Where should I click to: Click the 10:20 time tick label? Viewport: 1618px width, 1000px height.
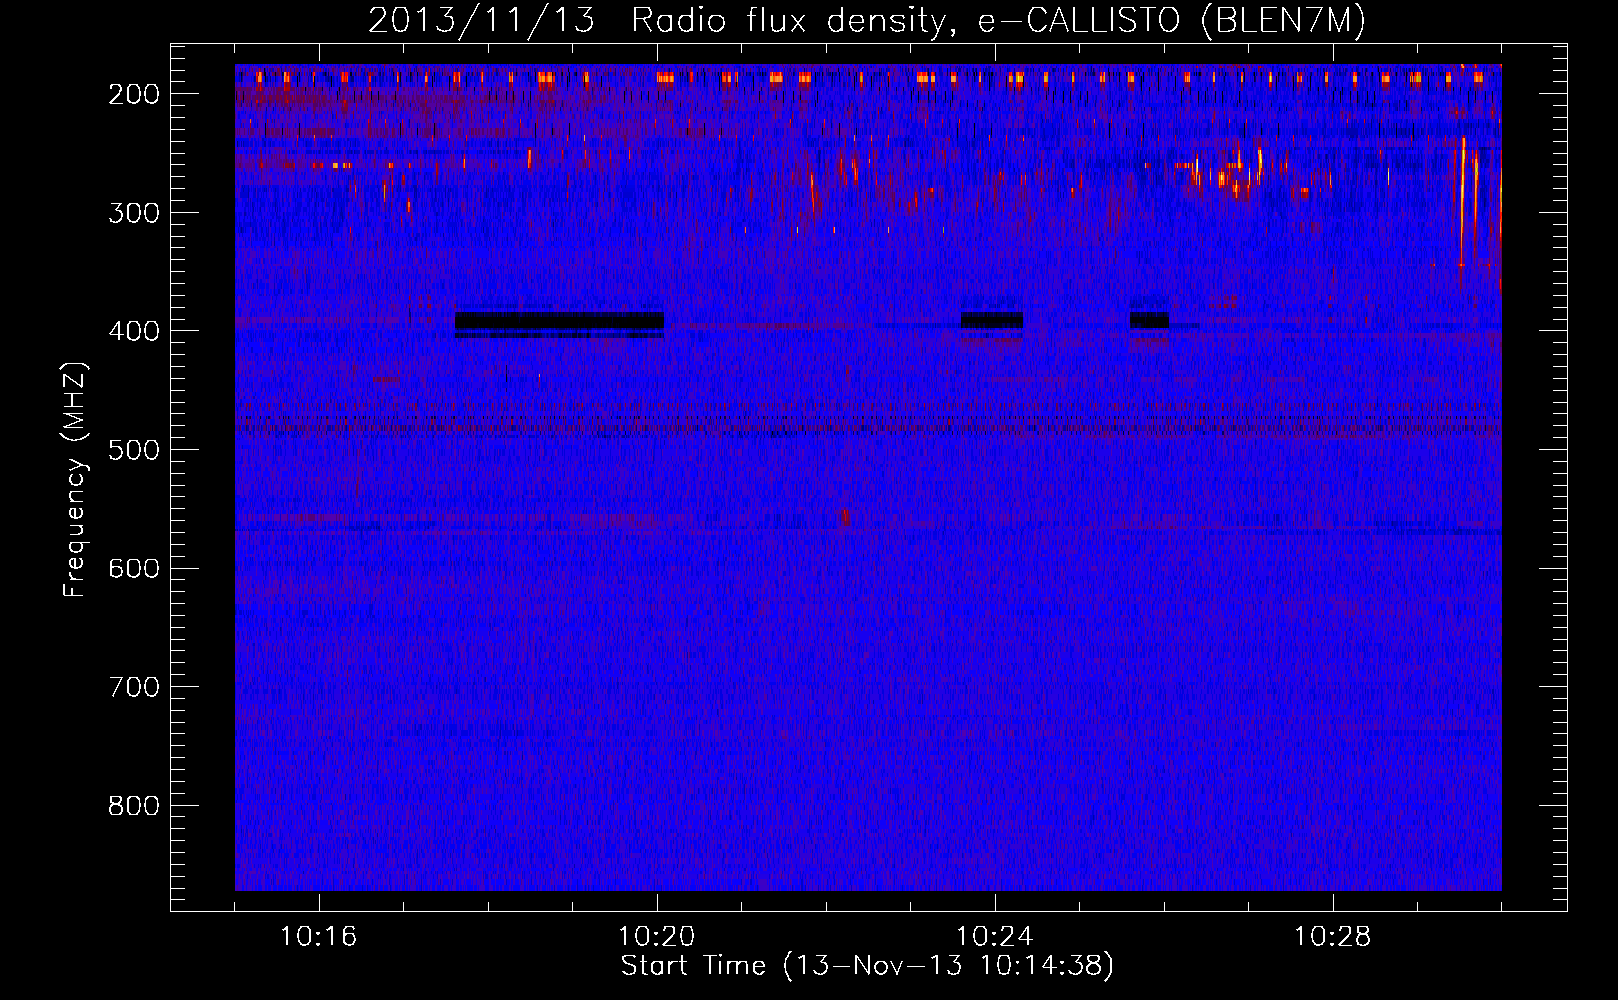[x=657, y=937]
